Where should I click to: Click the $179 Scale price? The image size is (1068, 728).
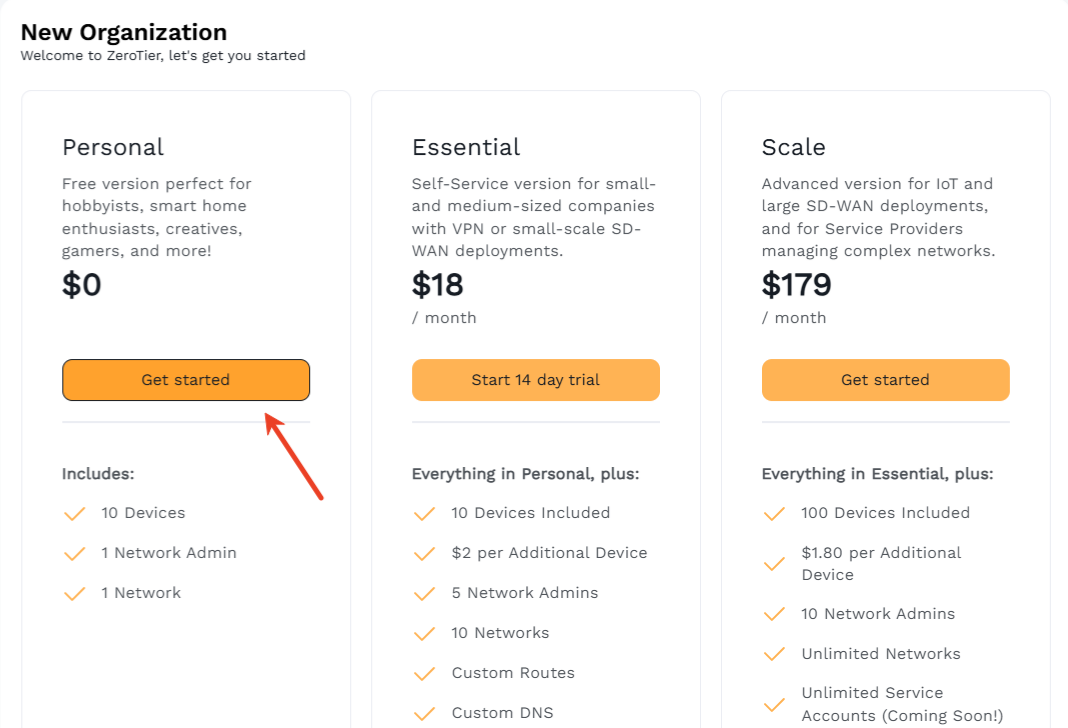point(797,286)
